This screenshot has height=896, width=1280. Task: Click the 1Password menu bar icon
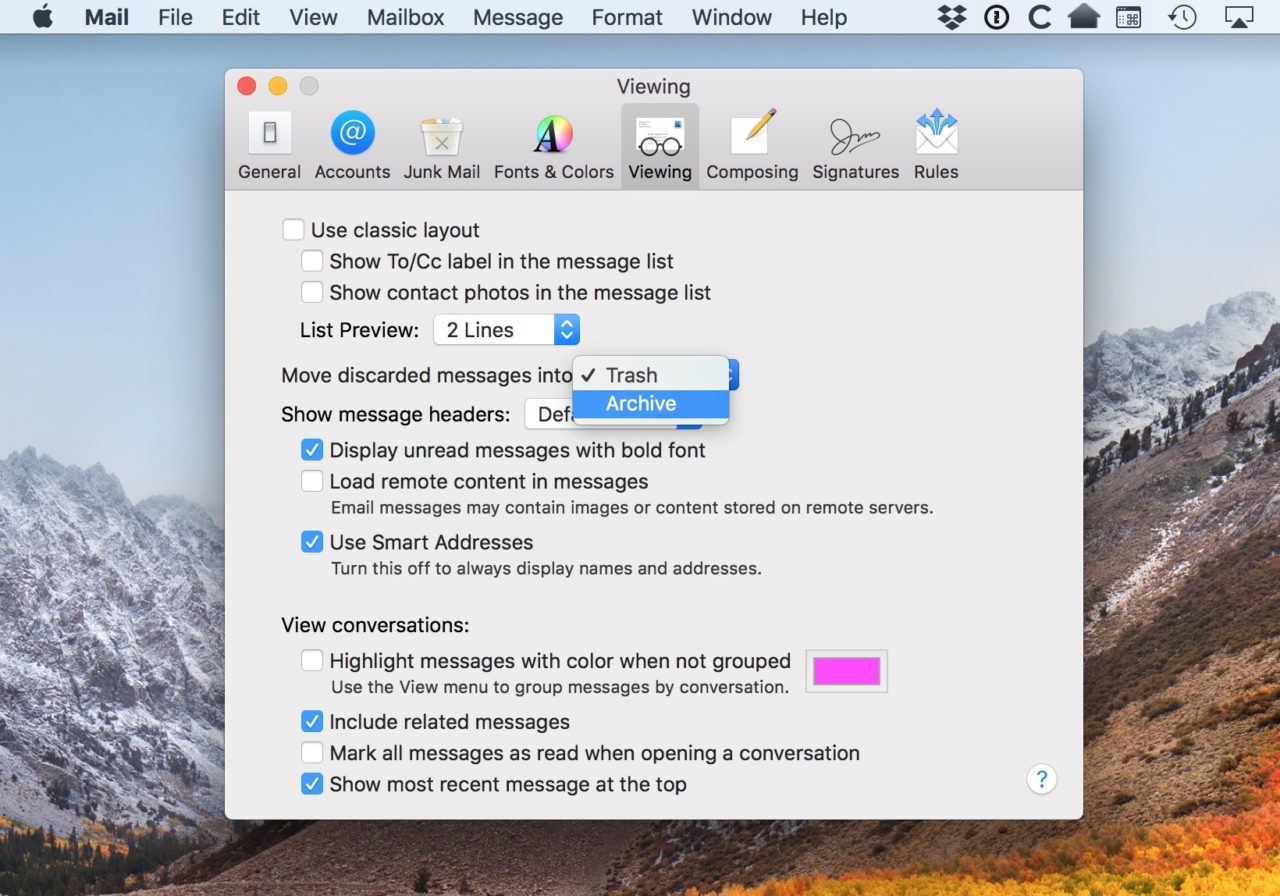click(996, 17)
